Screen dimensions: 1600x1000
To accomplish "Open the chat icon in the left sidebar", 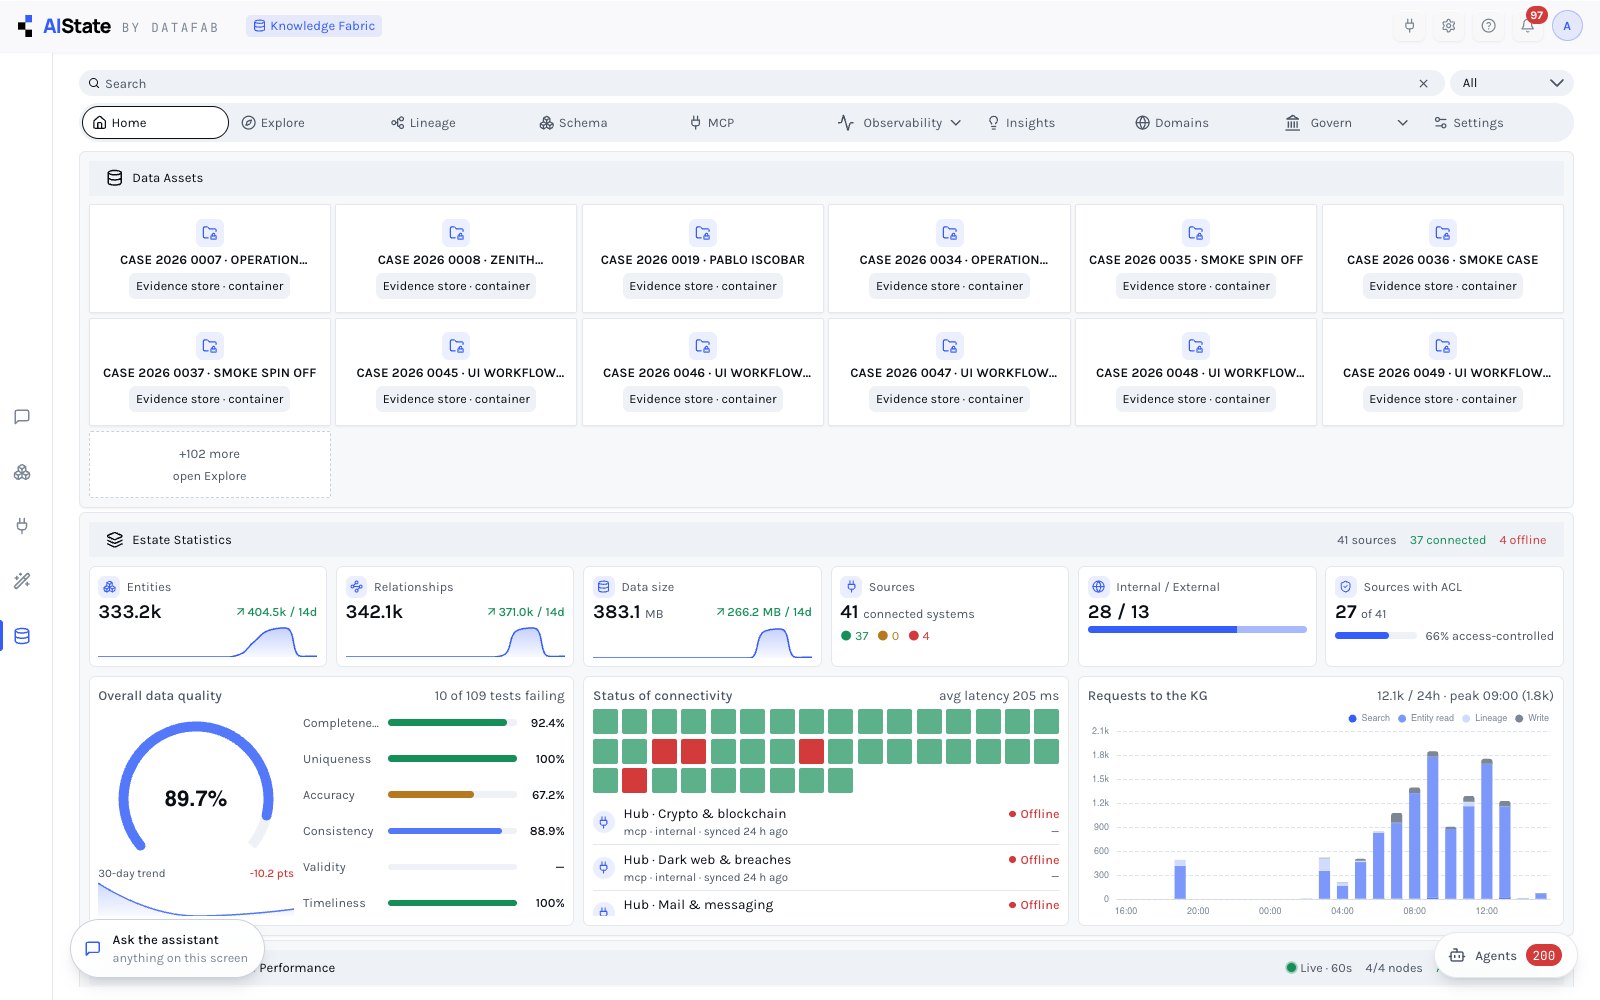I will [22, 417].
